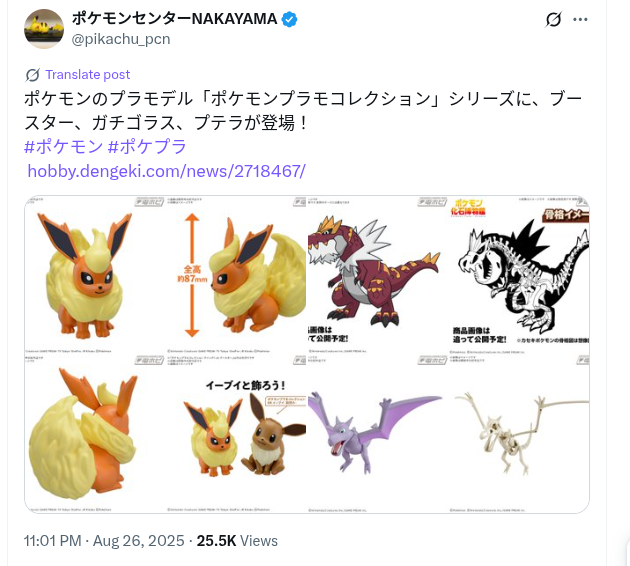Click the 11:01 PM Aug 26 timestamp
The height and width of the screenshot is (566, 630).
[104, 541]
